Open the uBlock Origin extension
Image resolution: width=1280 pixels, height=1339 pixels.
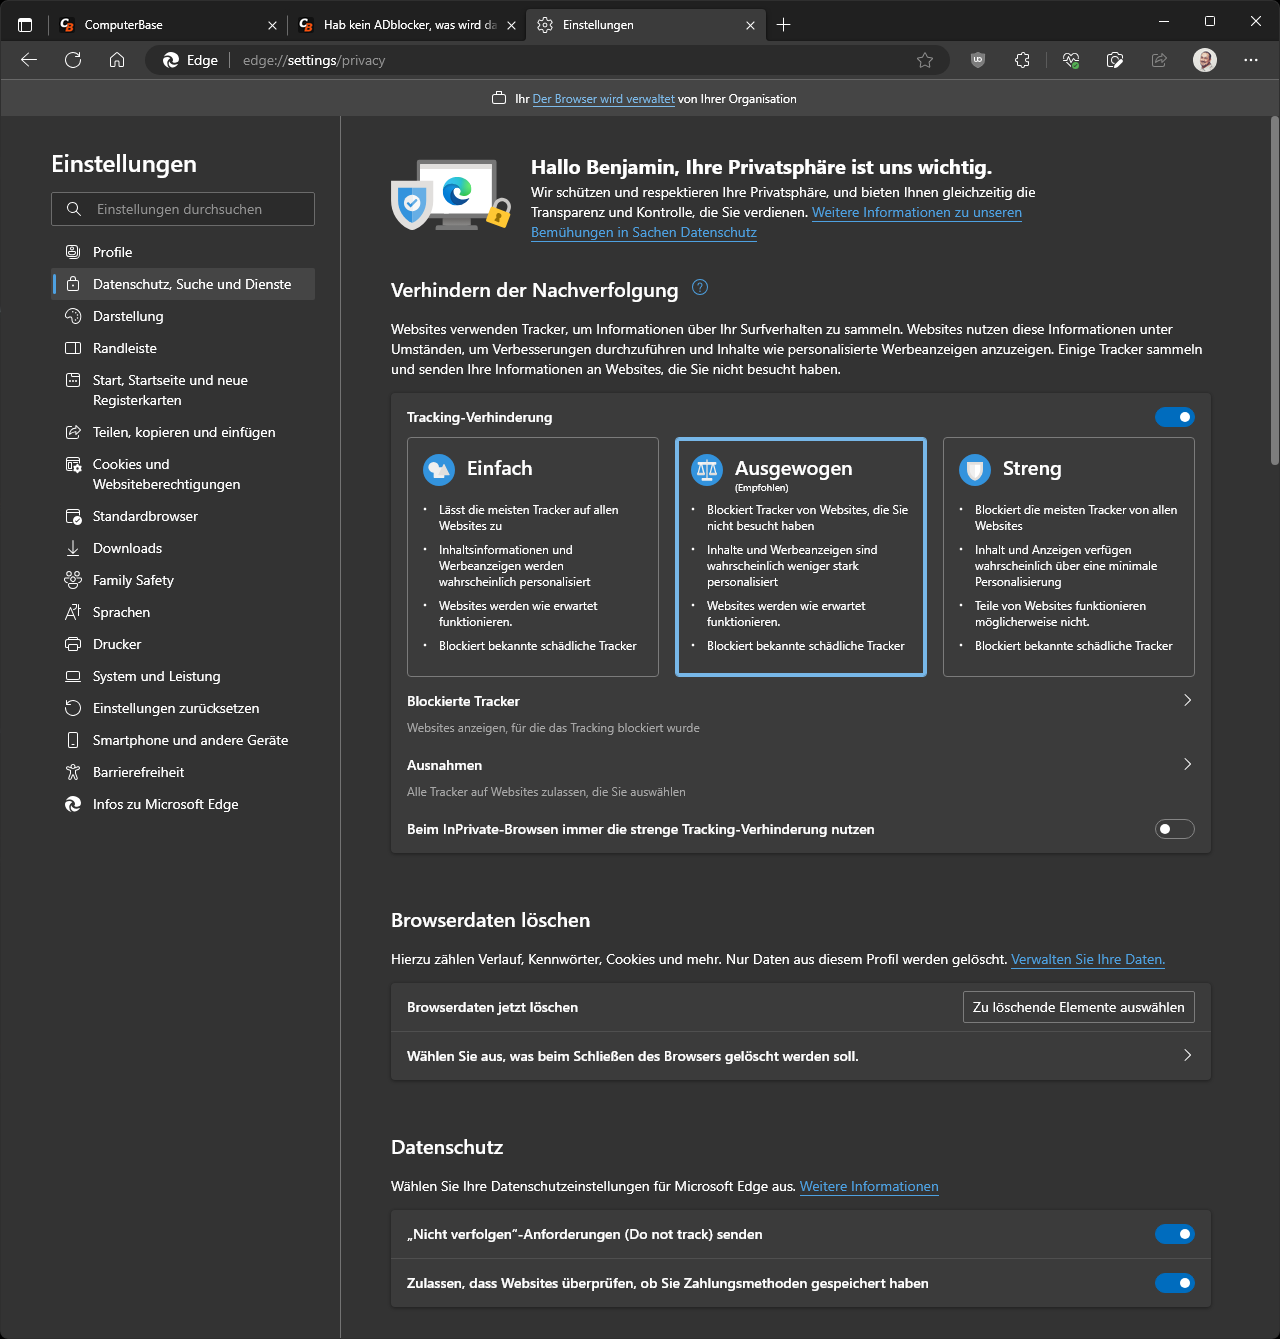(976, 60)
